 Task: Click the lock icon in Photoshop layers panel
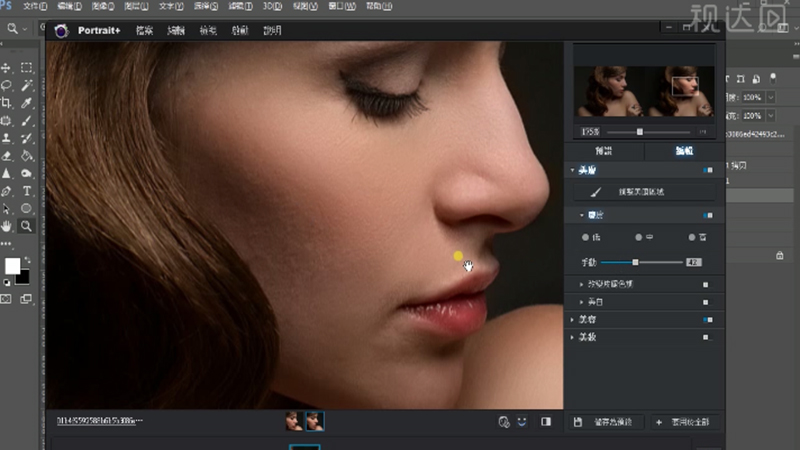pos(780,255)
